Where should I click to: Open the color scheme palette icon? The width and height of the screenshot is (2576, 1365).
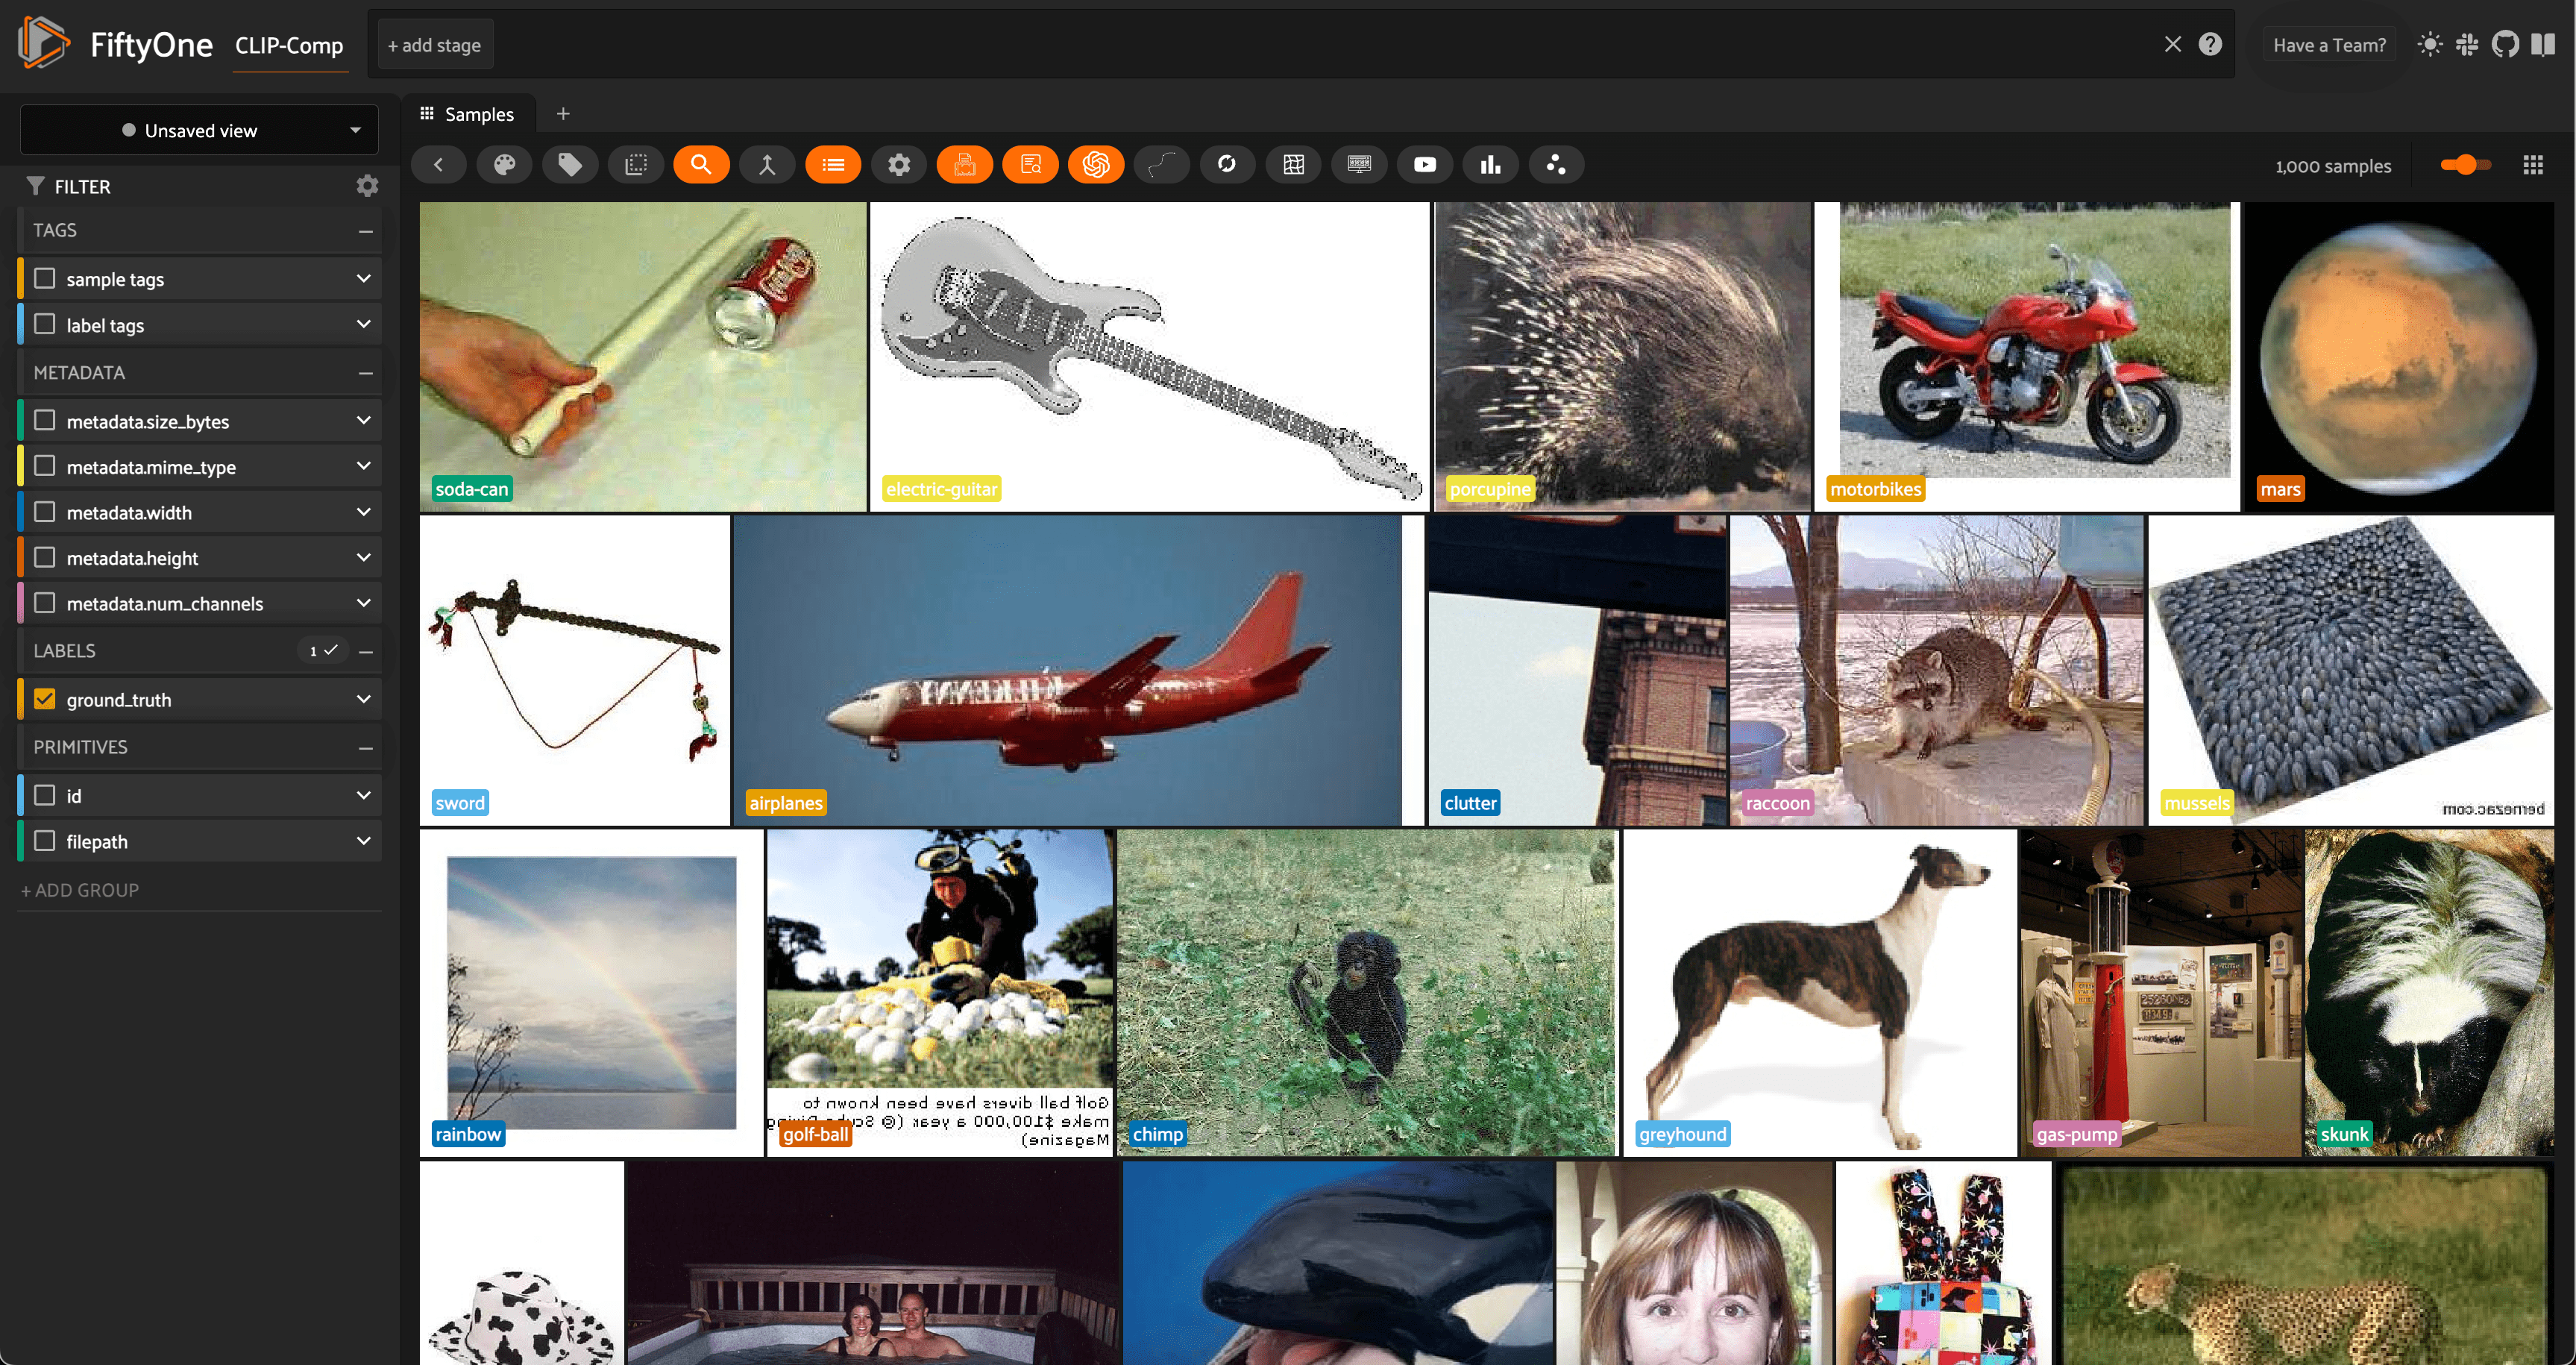pyautogui.click(x=505, y=165)
